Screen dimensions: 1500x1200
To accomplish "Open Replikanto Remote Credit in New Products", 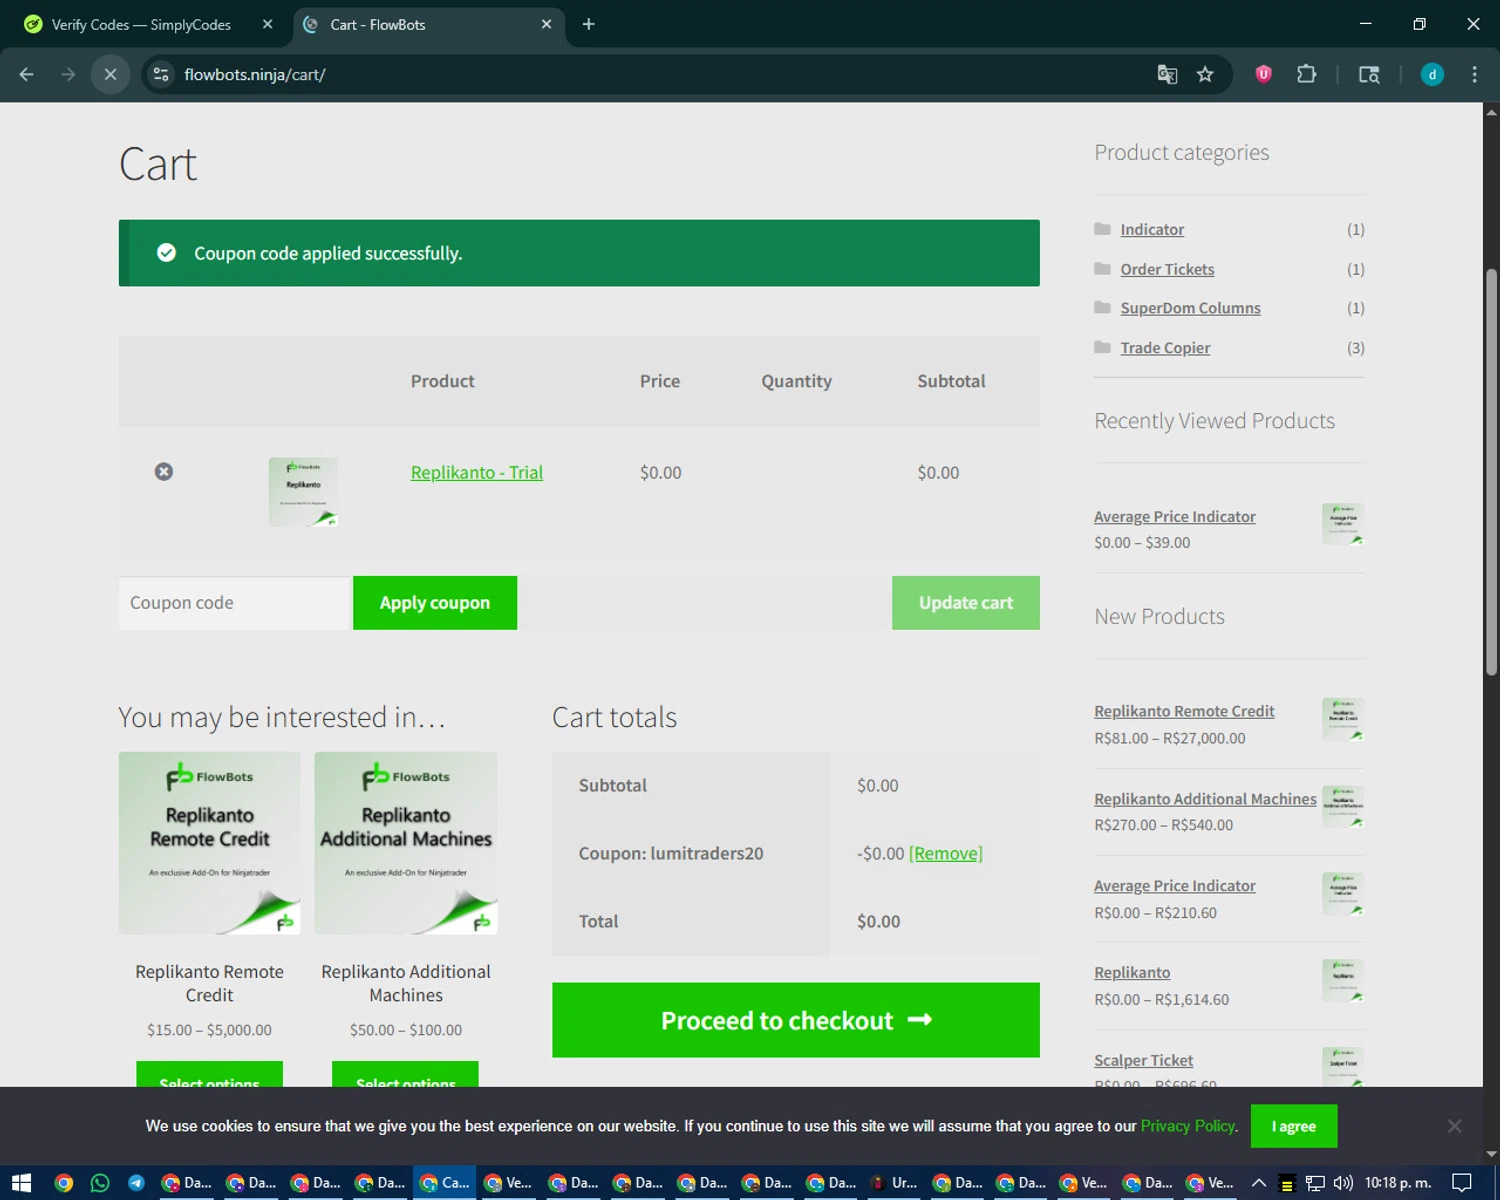I will 1184,711.
